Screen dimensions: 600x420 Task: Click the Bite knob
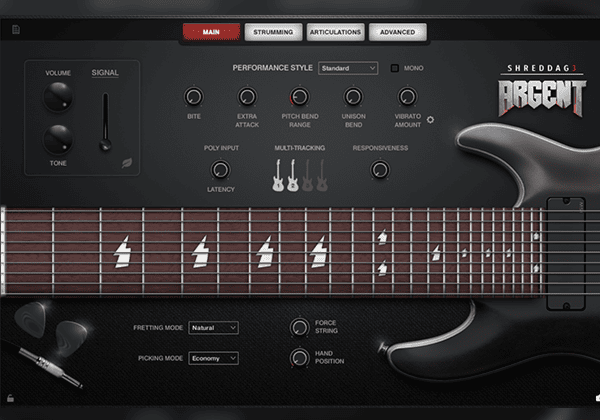(x=194, y=97)
